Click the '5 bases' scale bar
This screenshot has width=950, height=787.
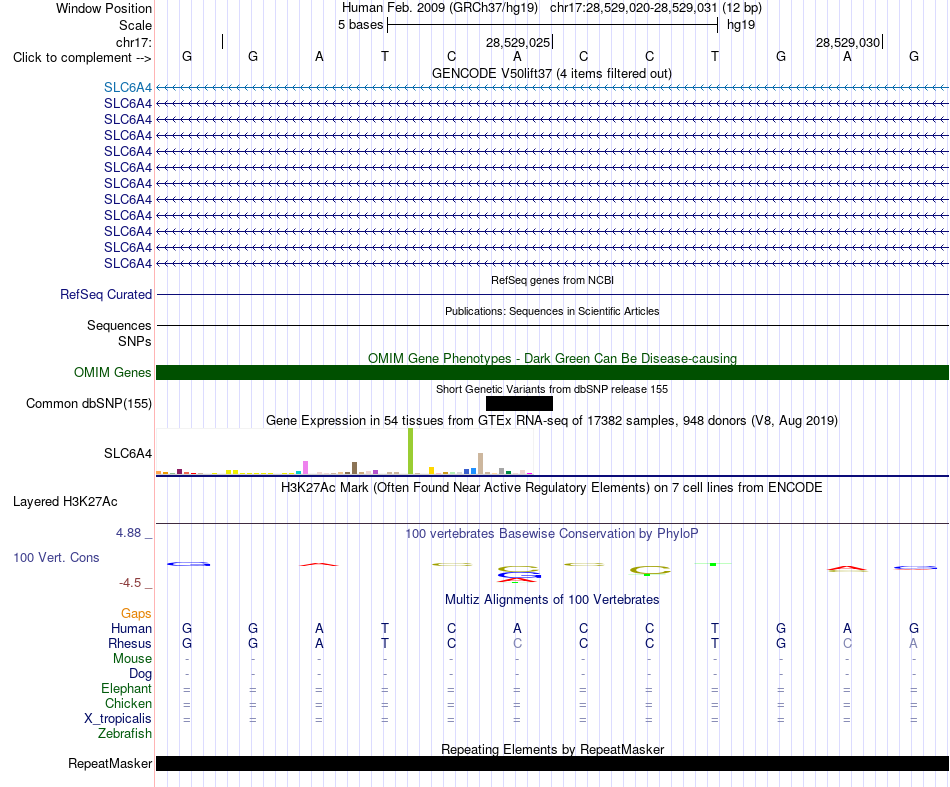(x=552, y=25)
